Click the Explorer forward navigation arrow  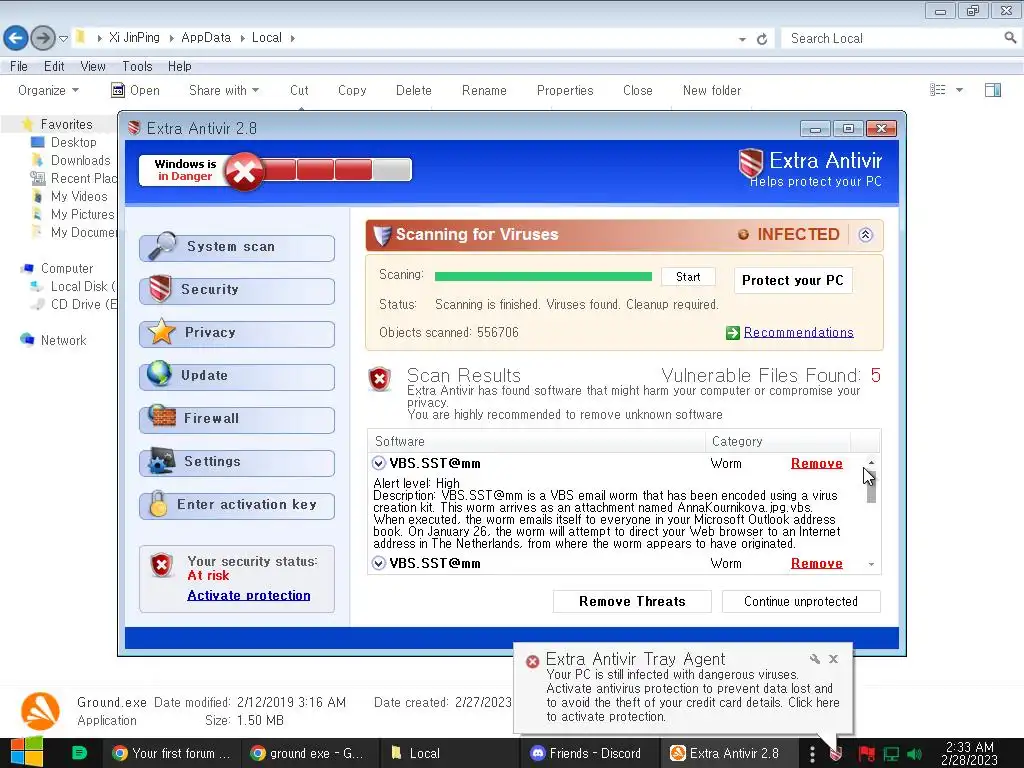[x=43, y=38]
